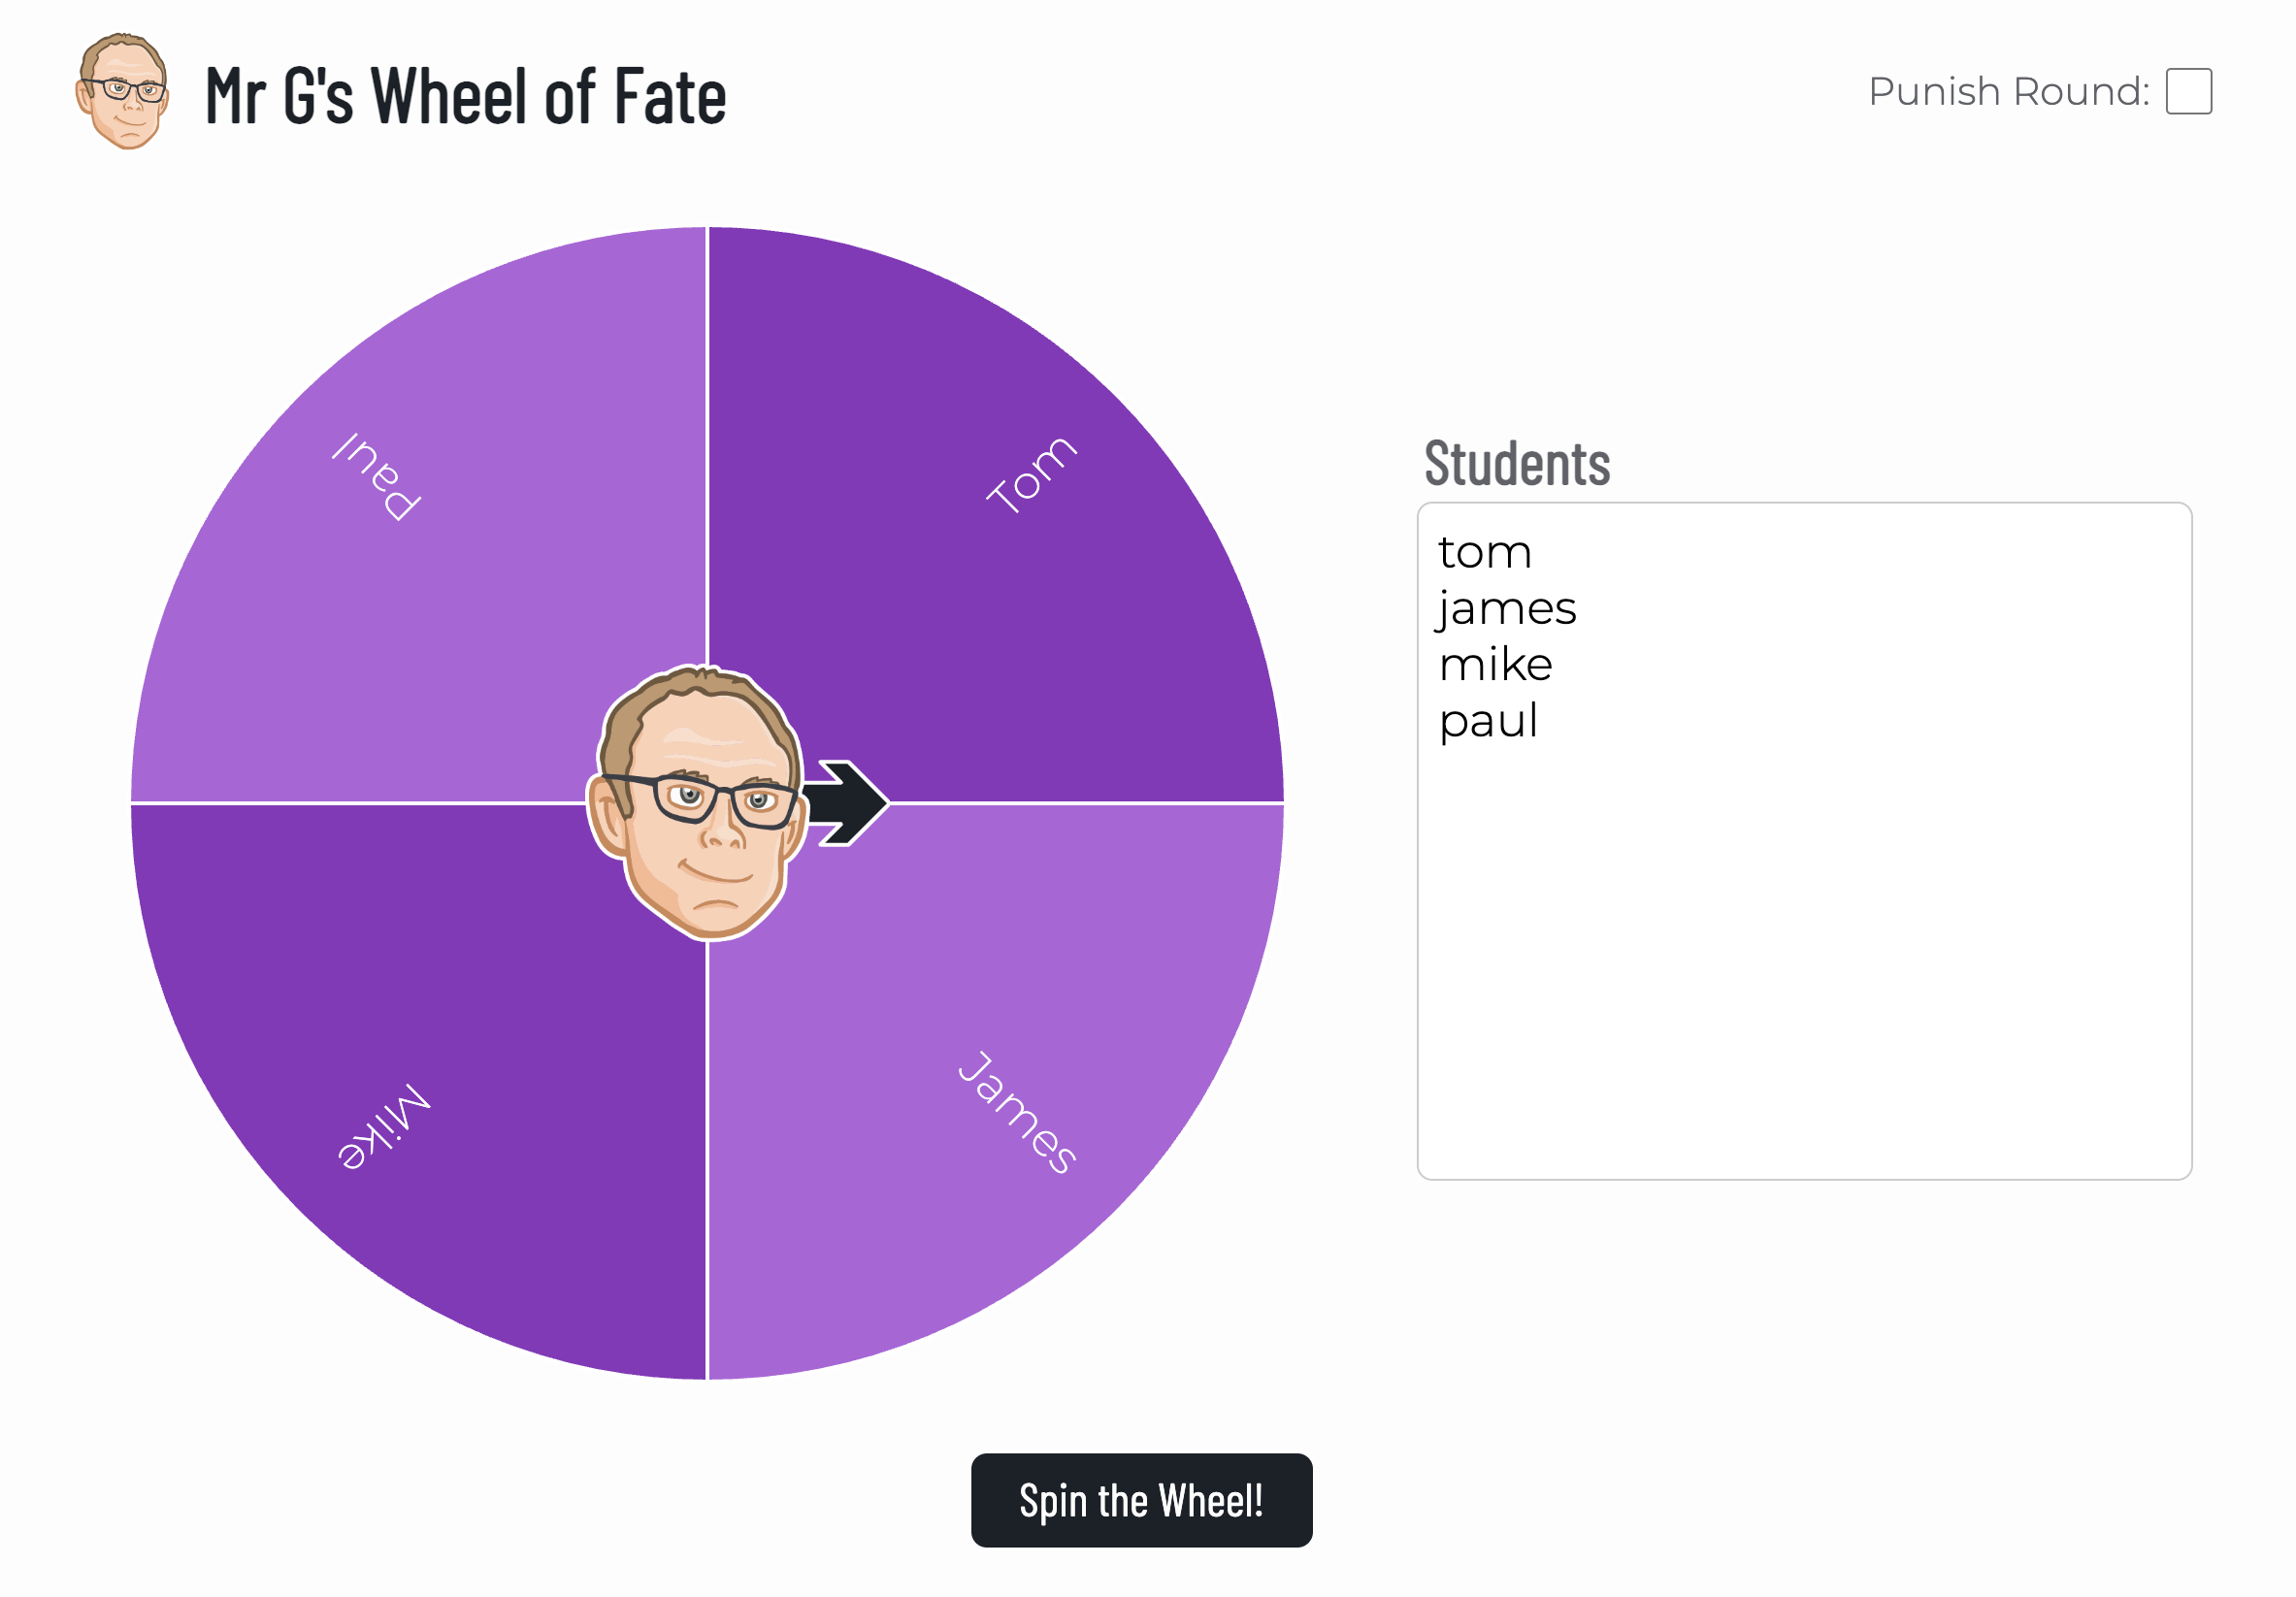Image resolution: width=2296 pixels, height=1597 pixels.
Task: Click the 'tom' line in Students box
Action: point(1485,552)
